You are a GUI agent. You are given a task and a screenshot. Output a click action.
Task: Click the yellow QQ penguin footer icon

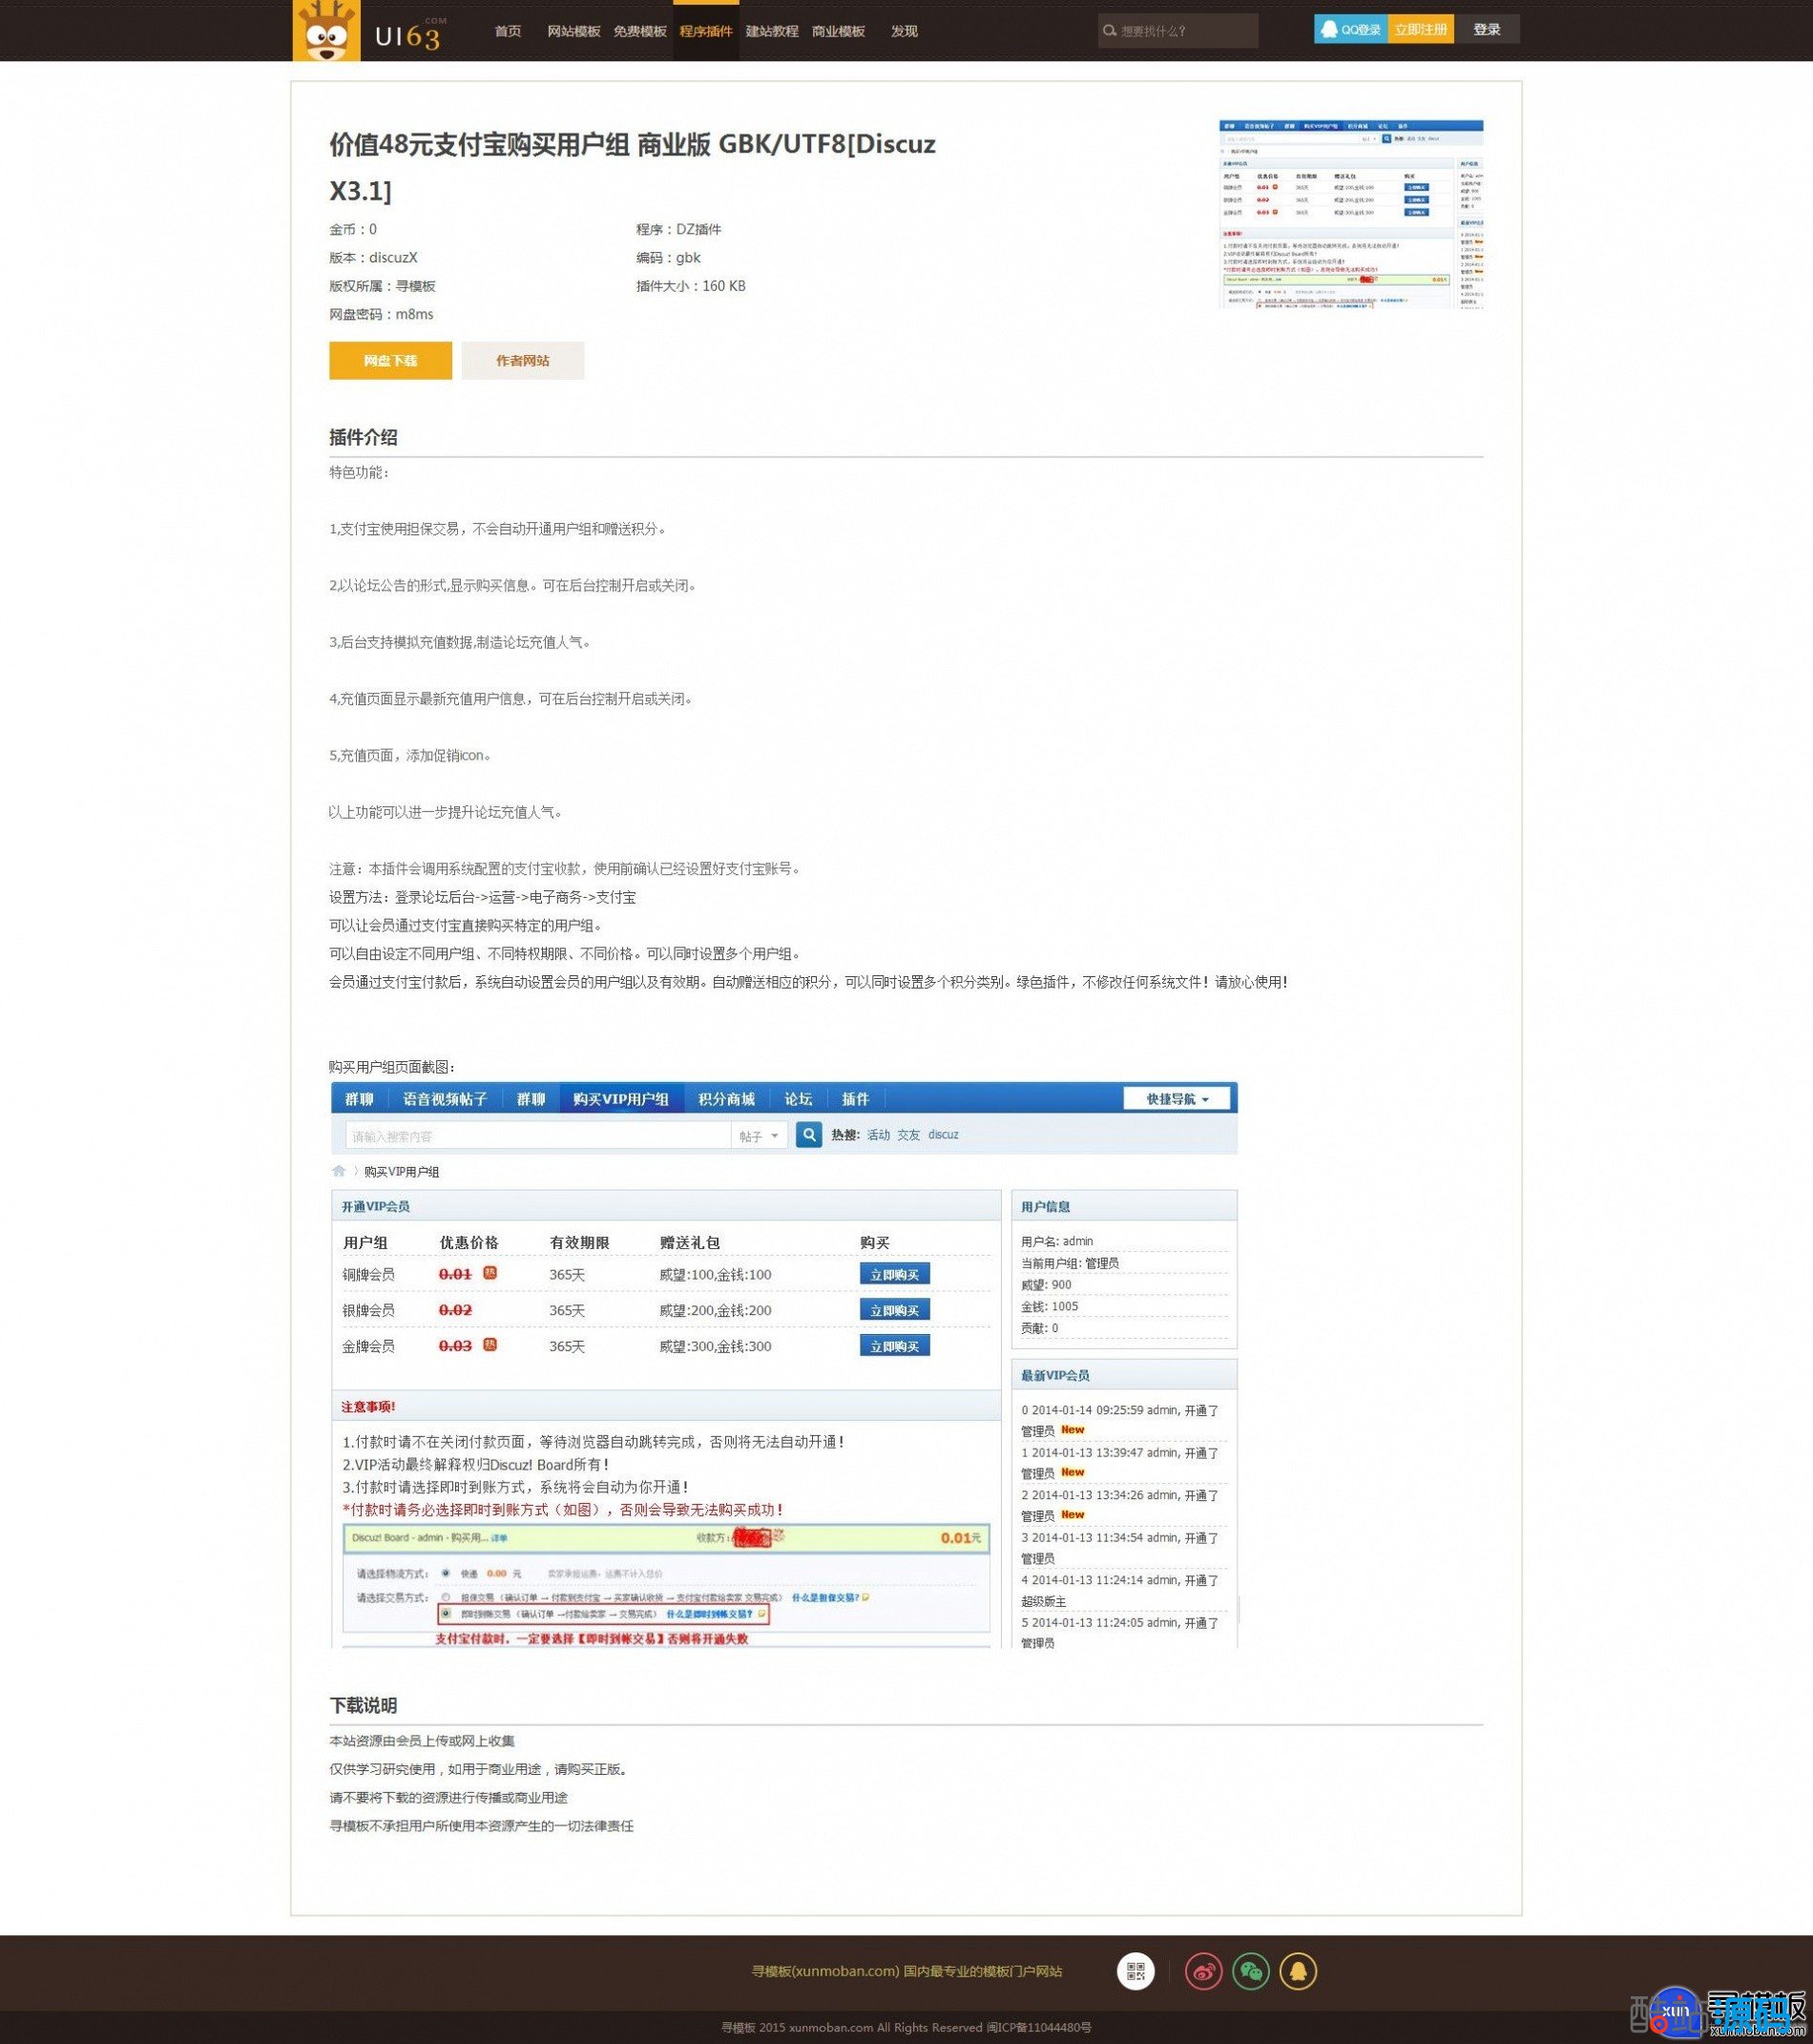[x=1298, y=1971]
